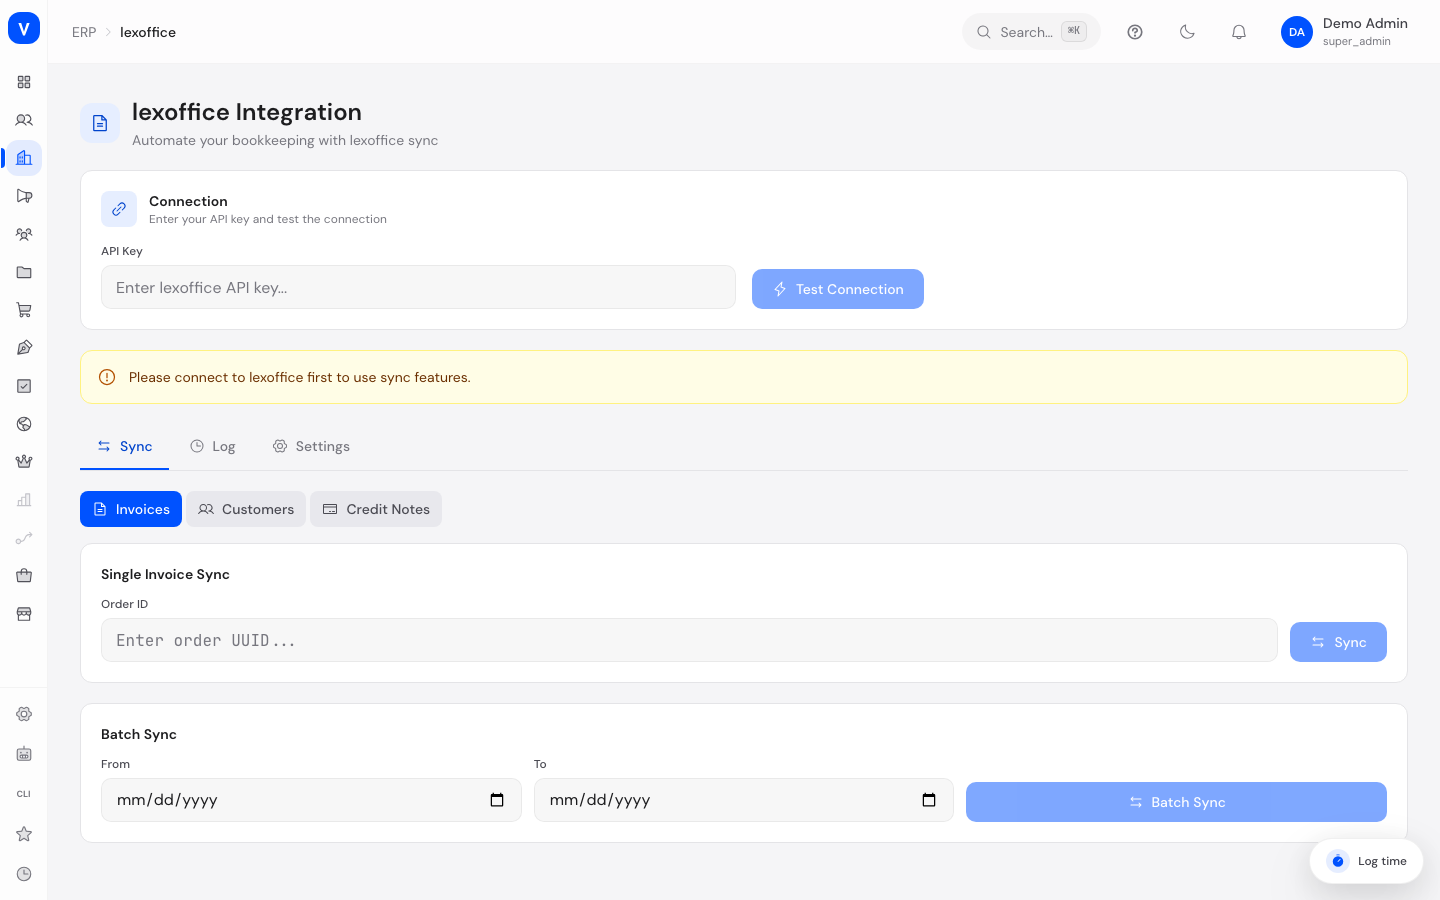The height and width of the screenshot is (900, 1440).
Task: Focus the From date input
Action: tap(311, 800)
